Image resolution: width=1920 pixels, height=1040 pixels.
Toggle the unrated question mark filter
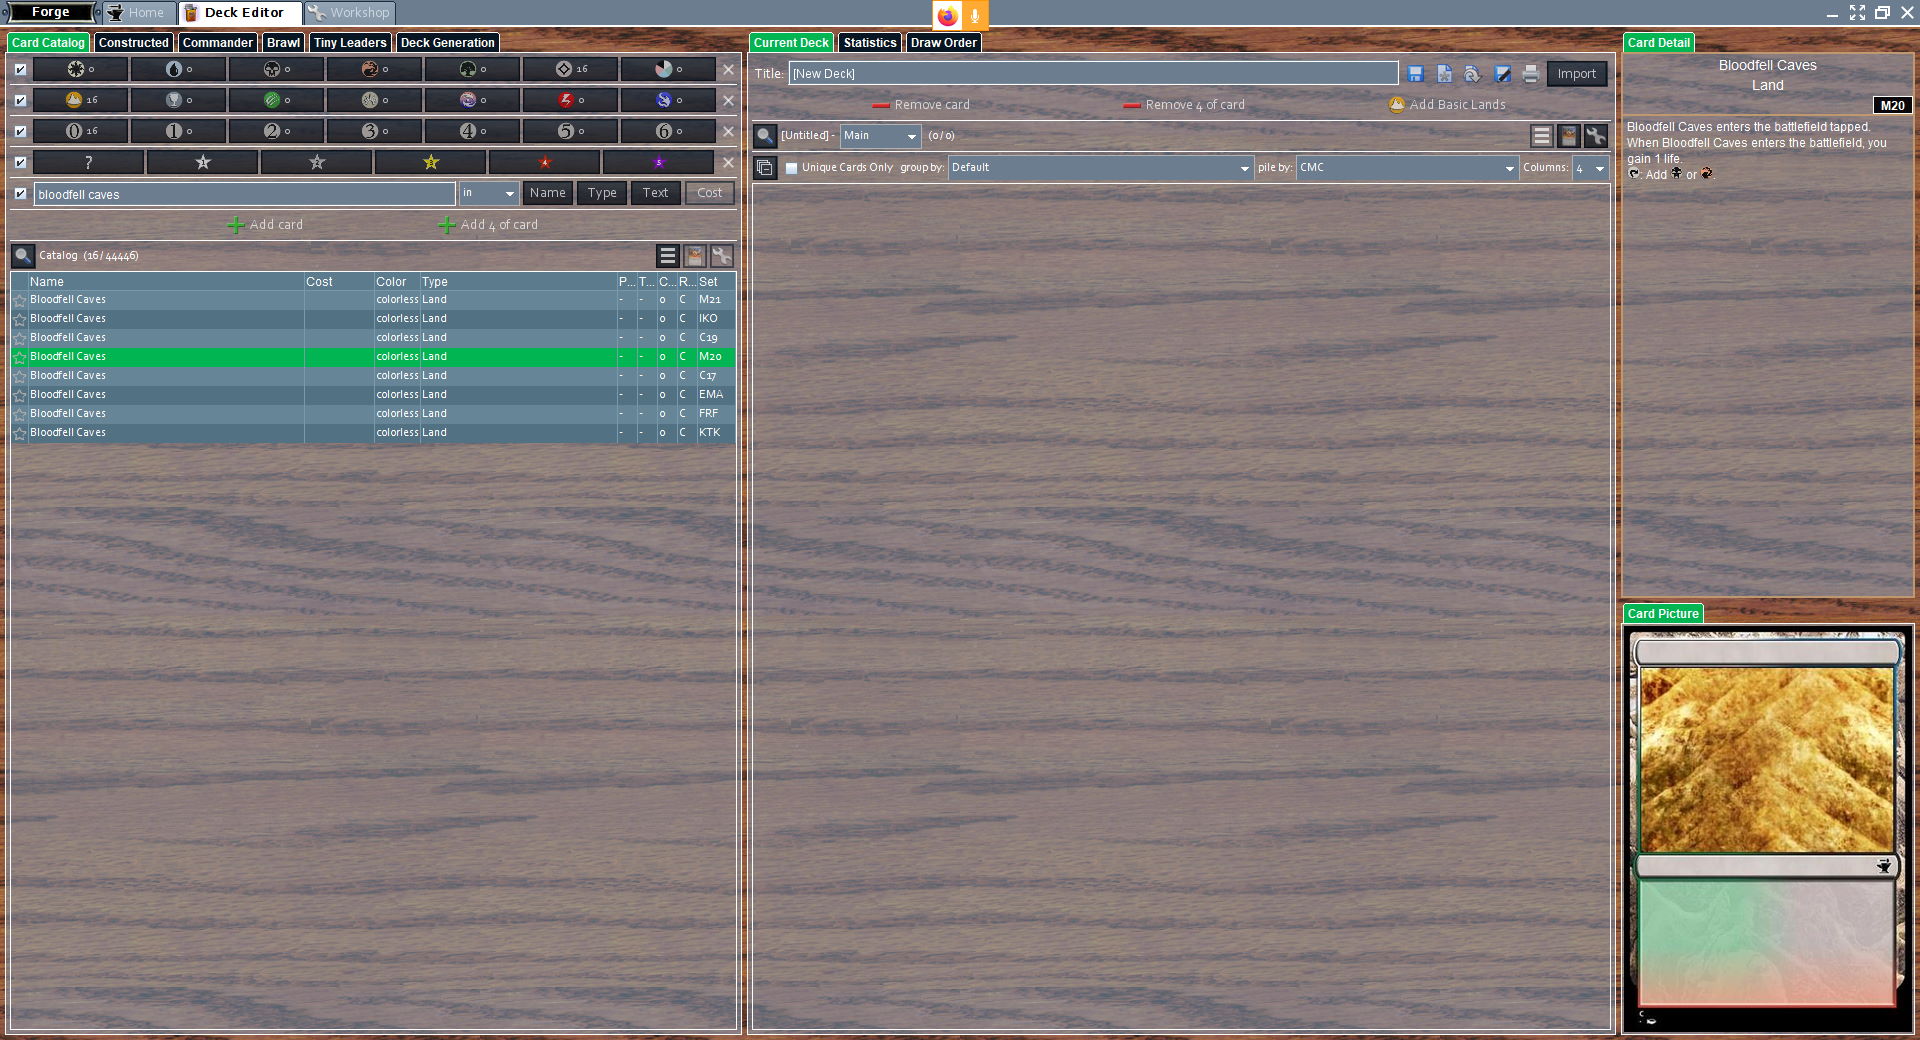click(x=89, y=162)
